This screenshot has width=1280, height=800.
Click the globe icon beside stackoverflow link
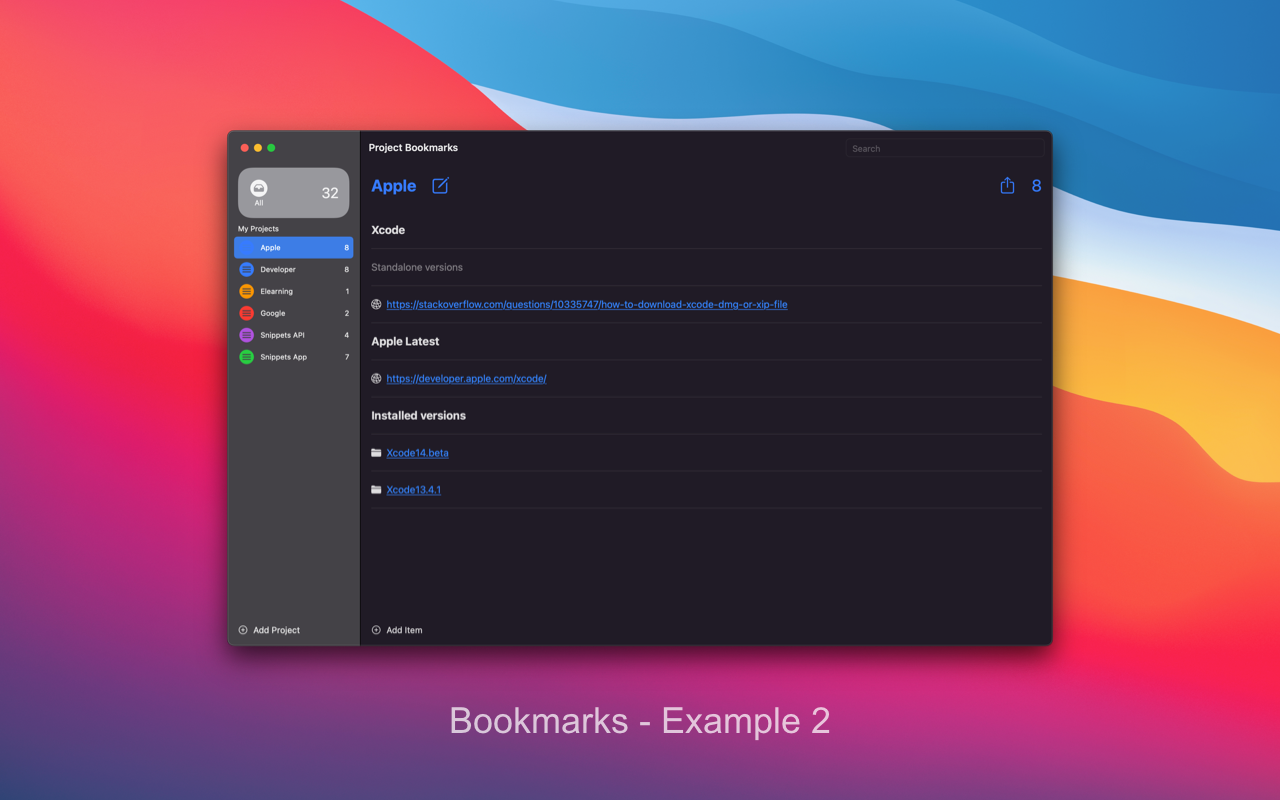(376, 304)
